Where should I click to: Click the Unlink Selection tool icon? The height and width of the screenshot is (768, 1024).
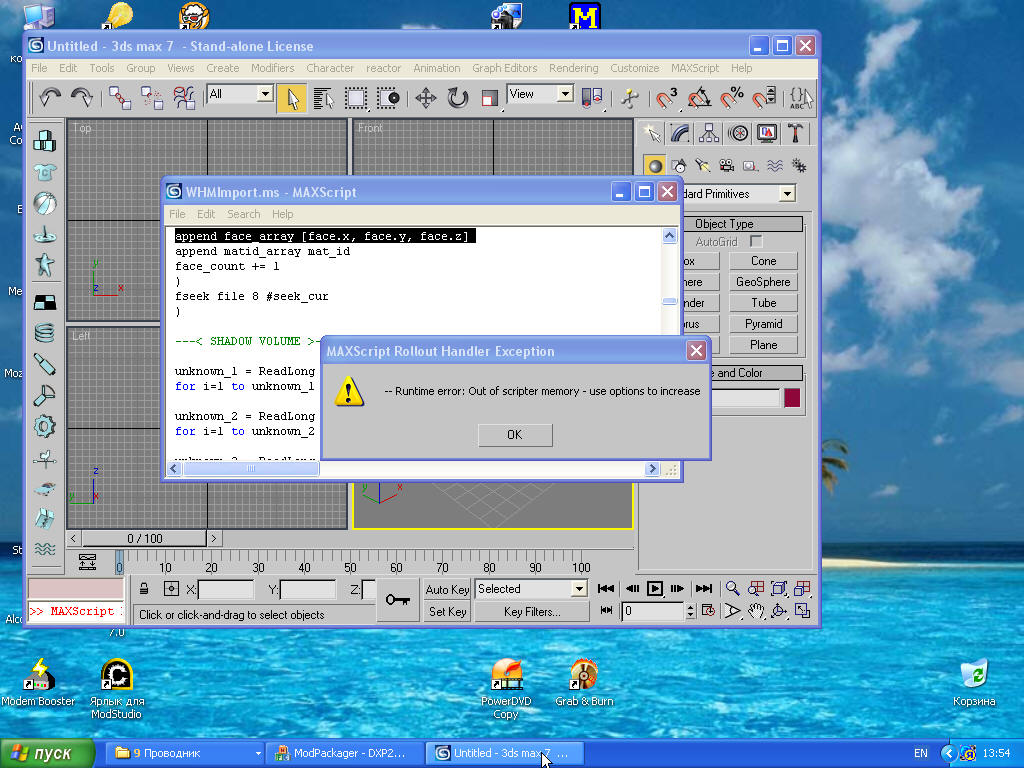152,98
